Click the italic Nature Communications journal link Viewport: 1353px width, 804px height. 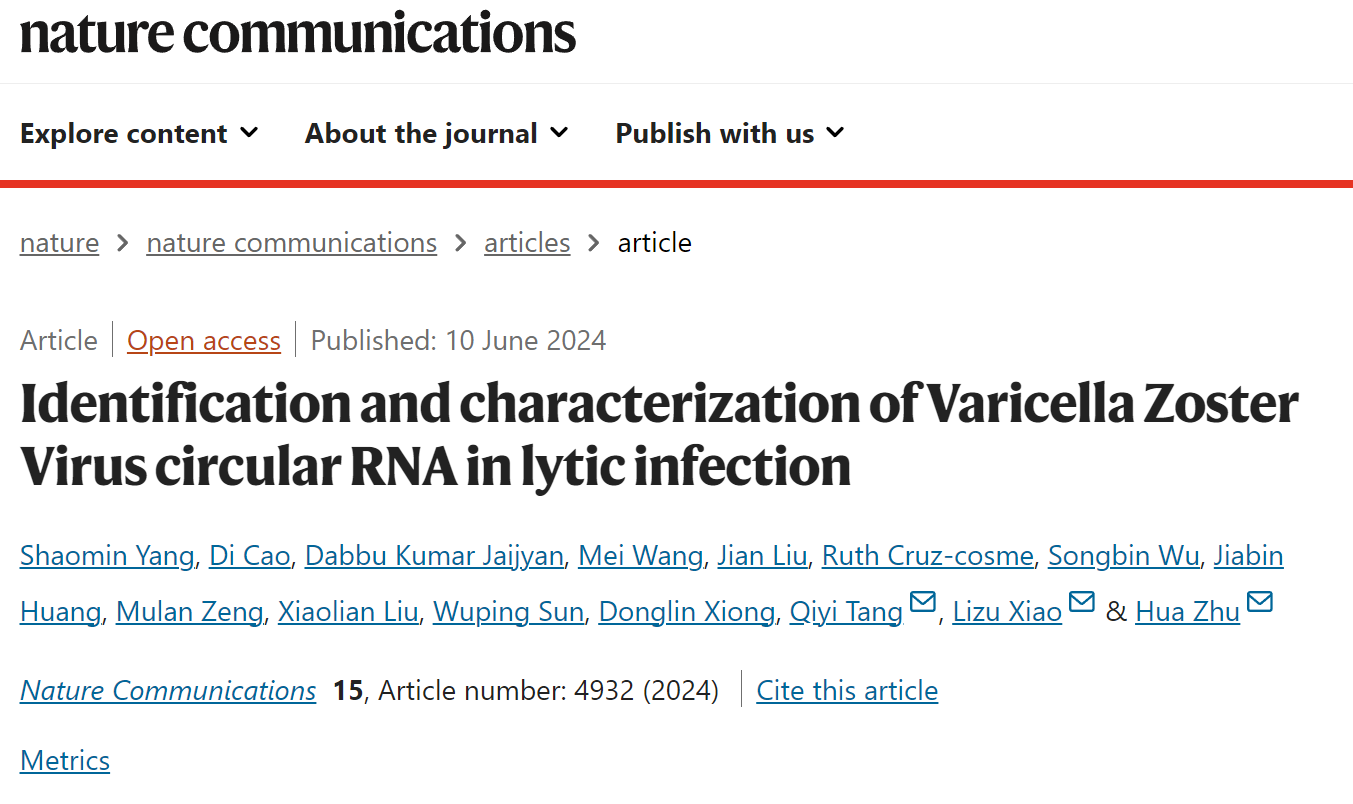[168, 691]
